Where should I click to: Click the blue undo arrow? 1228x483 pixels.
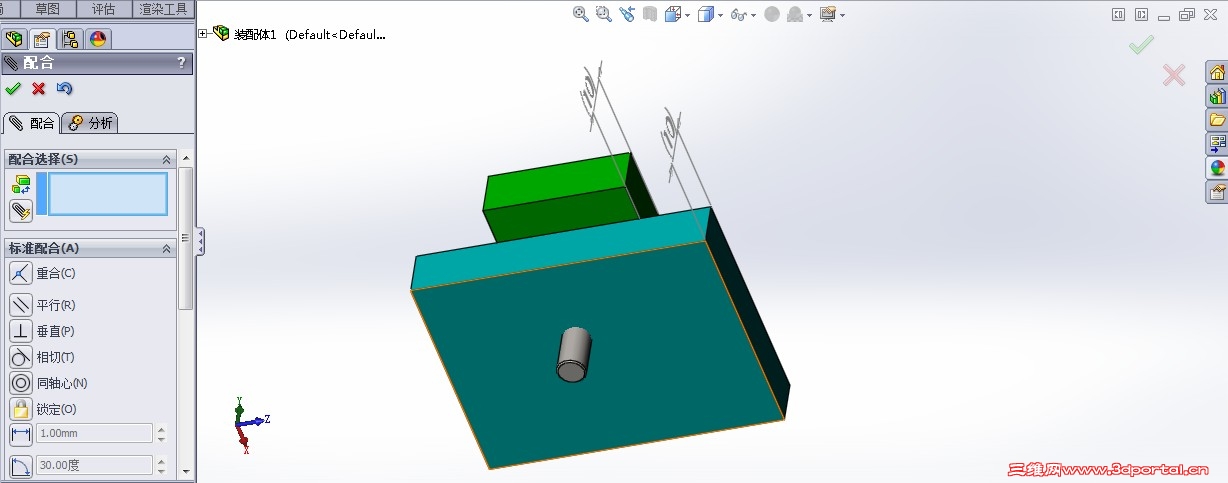tap(65, 89)
